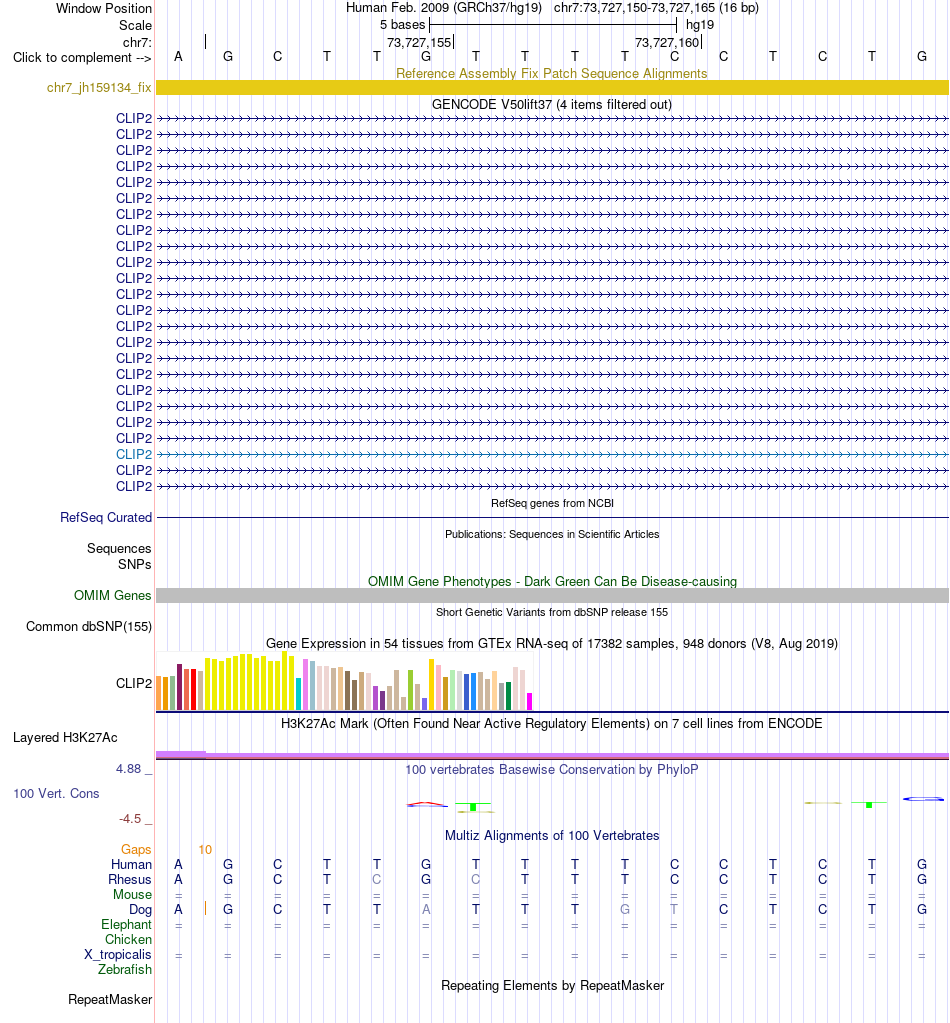950x1023 pixels.
Task: Click the 'A' base in complement sequence row
Action: tap(178, 57)
